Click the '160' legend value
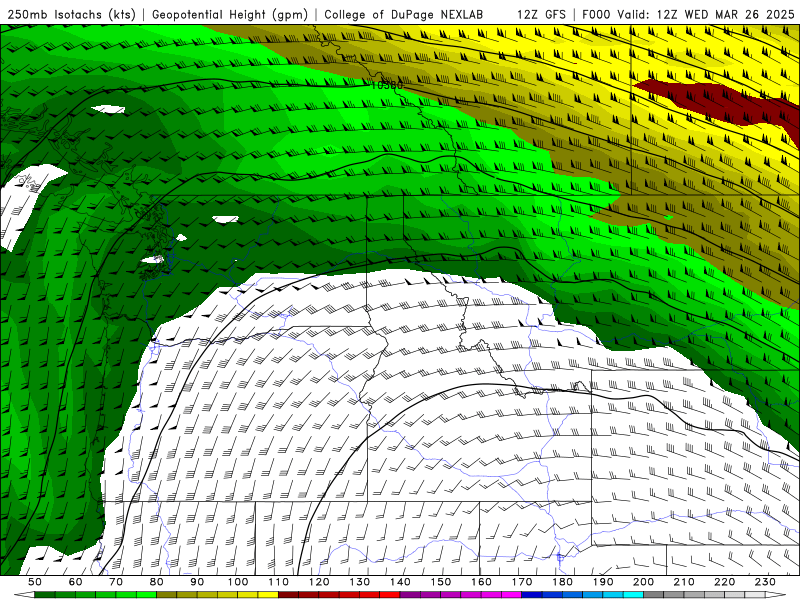 click(x=481, y=582)
